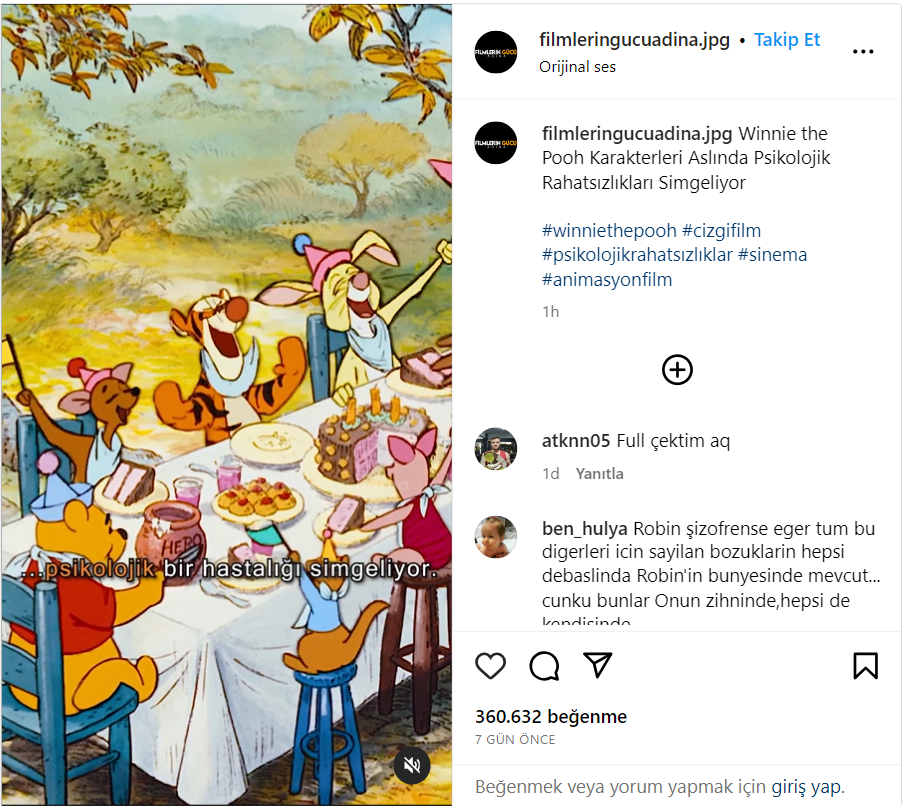Image resolution: width=906 pixels, height=806 pixels.
Task: Reply to atknn05 with Yanıtla
Action: 599,474
